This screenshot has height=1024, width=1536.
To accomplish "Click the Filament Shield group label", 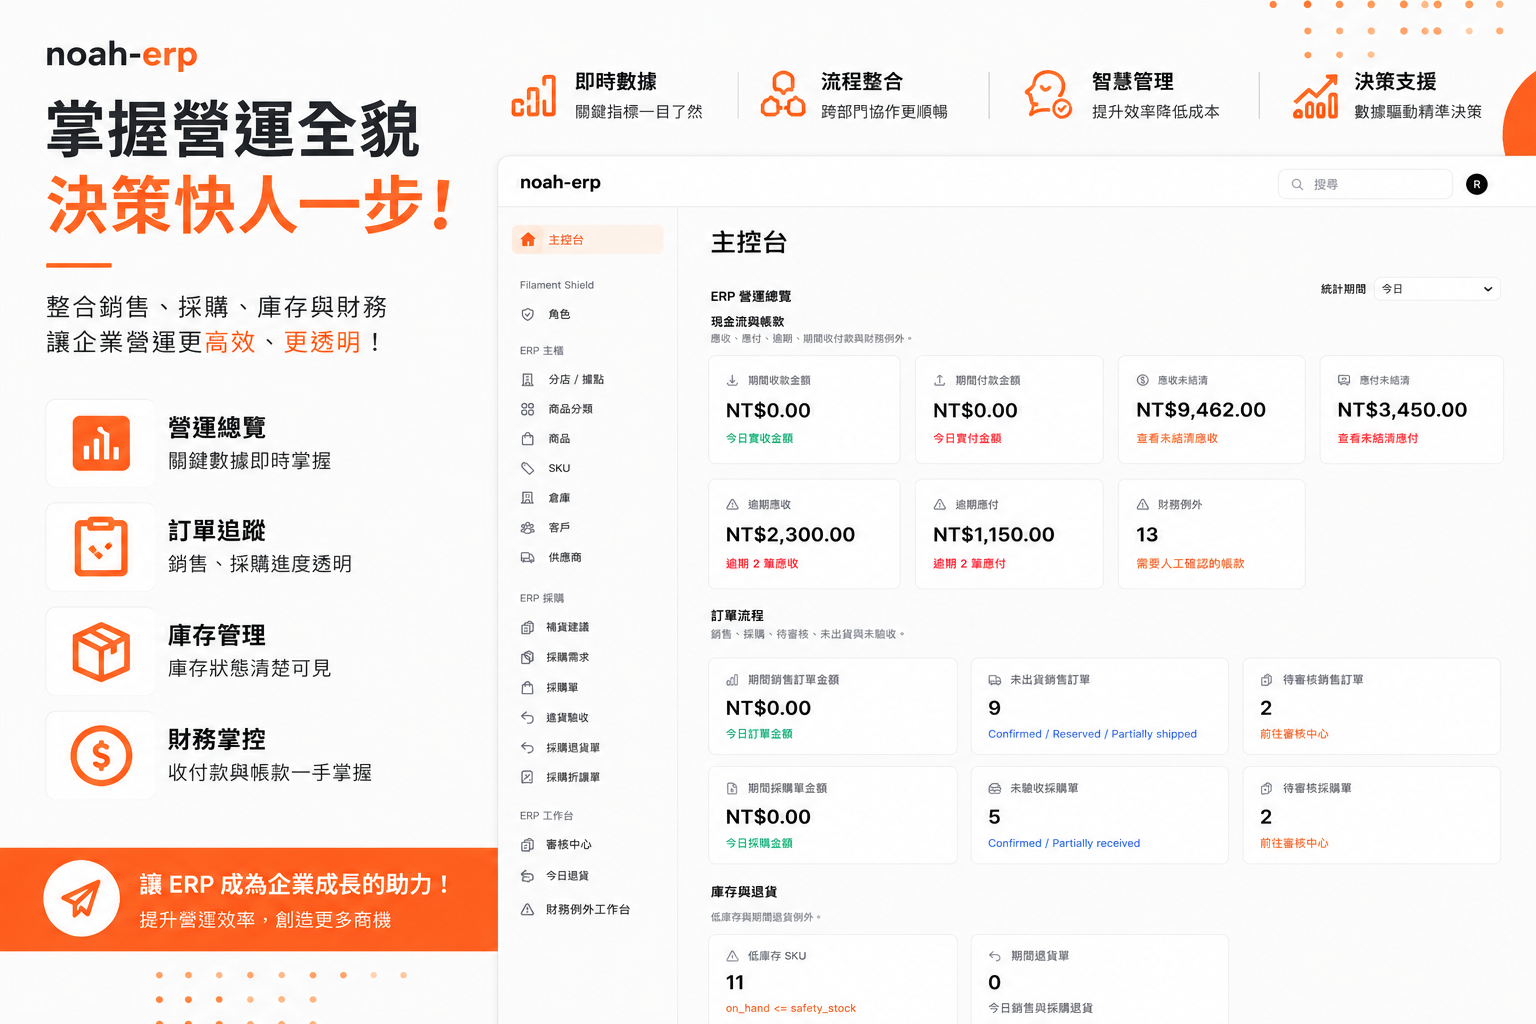I will (556, 285).
